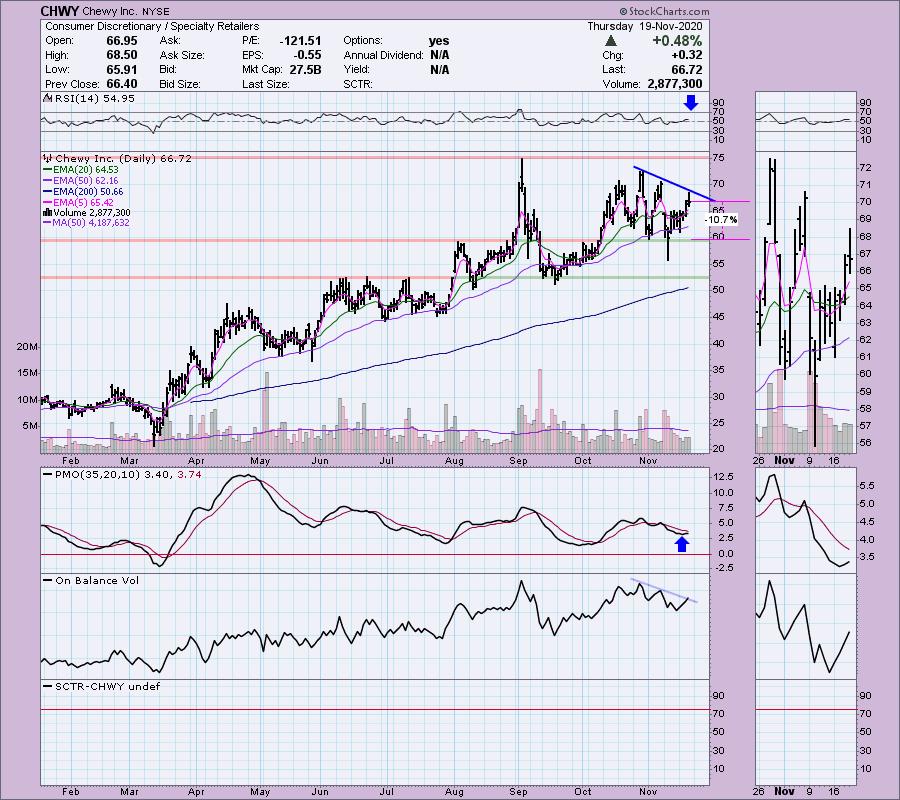Click the Annual Dividend N/A value
Viewport: 900px width, 800px height.
[440, 55]
